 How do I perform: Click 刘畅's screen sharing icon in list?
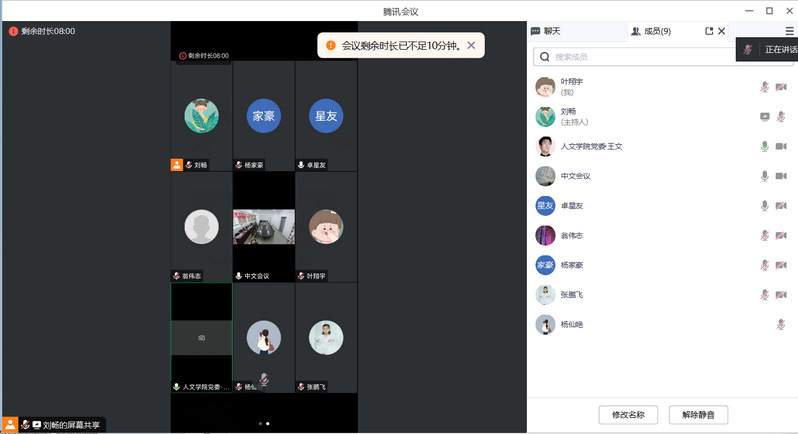point(765,116)
